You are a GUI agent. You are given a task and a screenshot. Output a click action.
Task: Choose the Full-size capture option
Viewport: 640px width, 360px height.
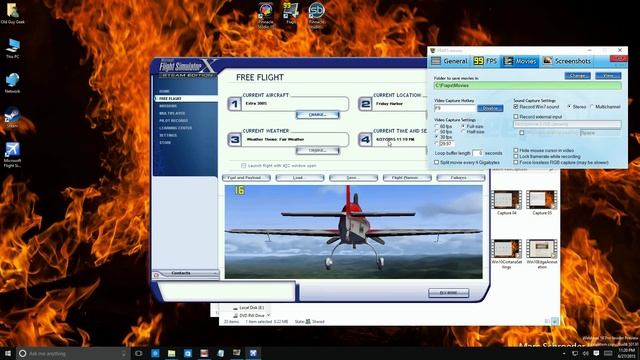[x=463, y=127]
